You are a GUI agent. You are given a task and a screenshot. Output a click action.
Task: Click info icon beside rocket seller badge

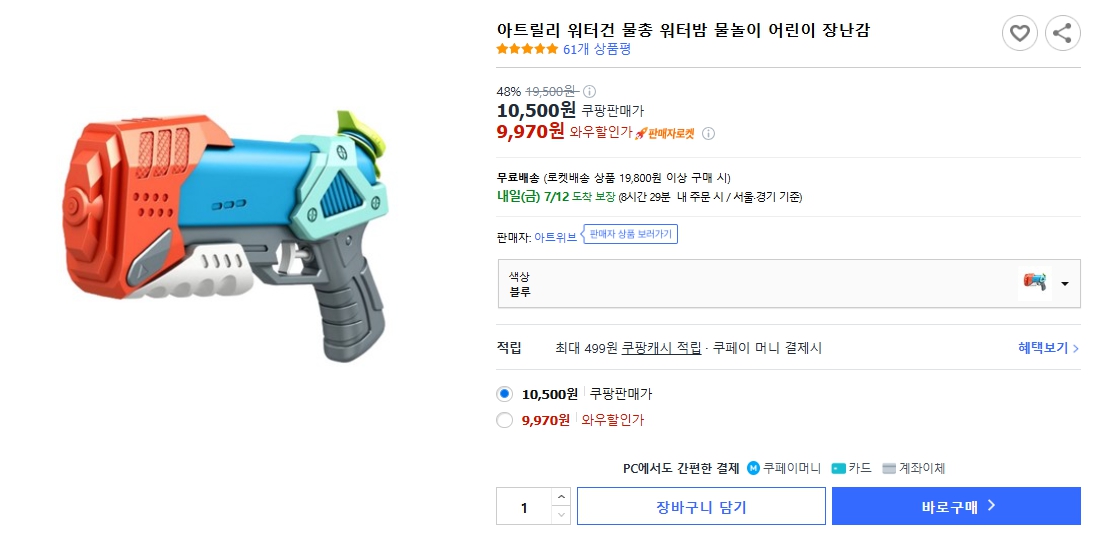click(x=708, y=133)
